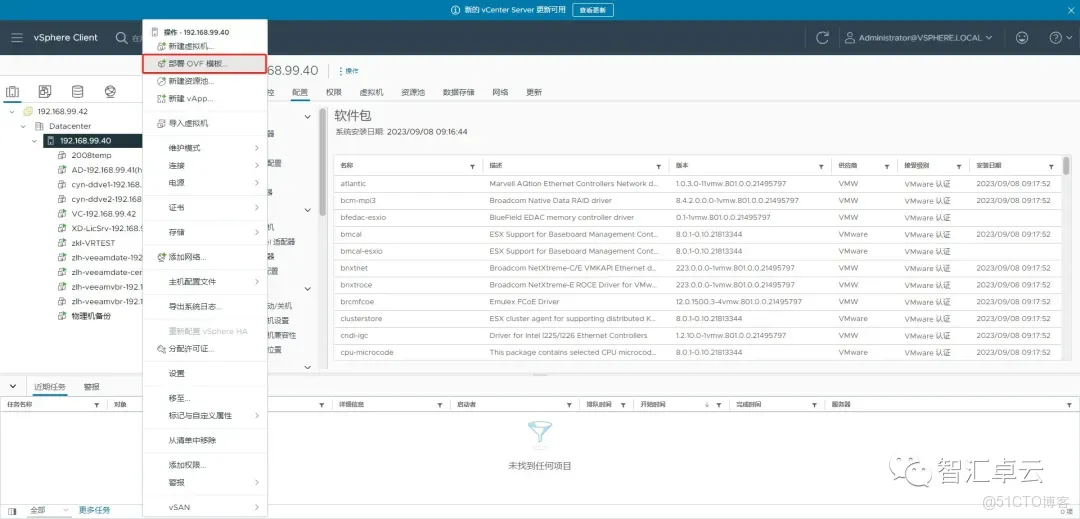Switch to the 数据存储 tab

pyautogui.click(x=458, y=92)
